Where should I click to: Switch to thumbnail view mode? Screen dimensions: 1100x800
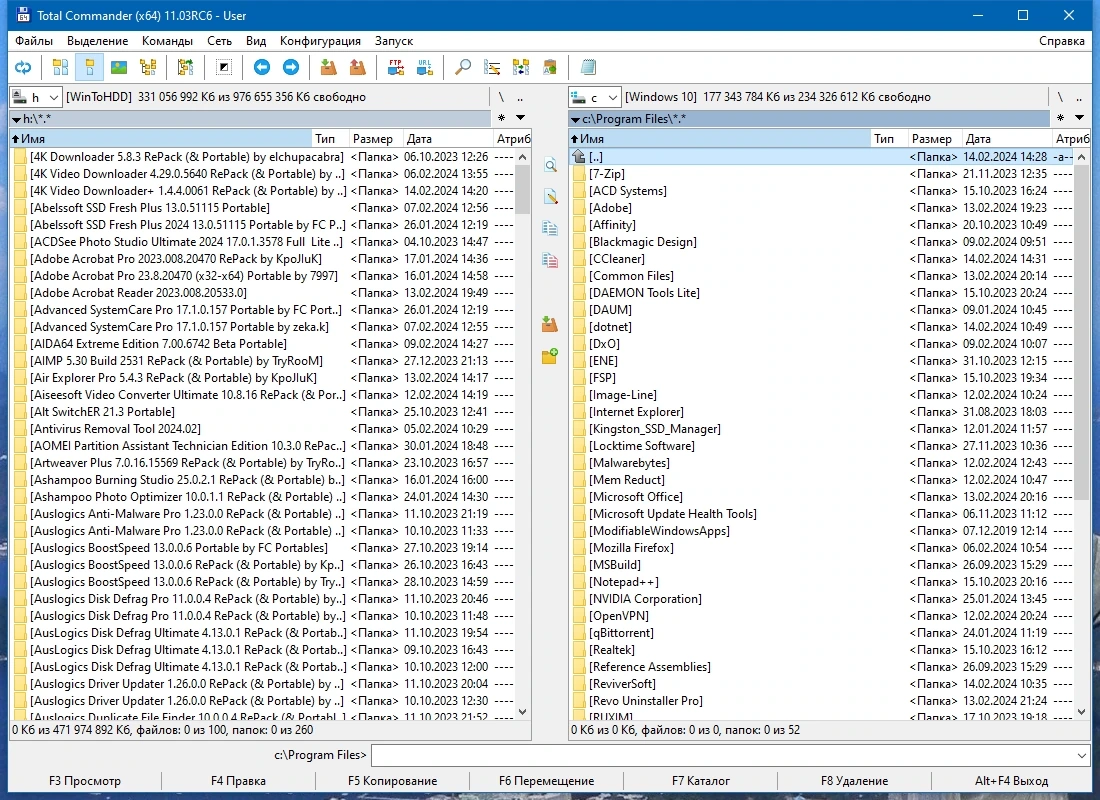coord(119,67)
